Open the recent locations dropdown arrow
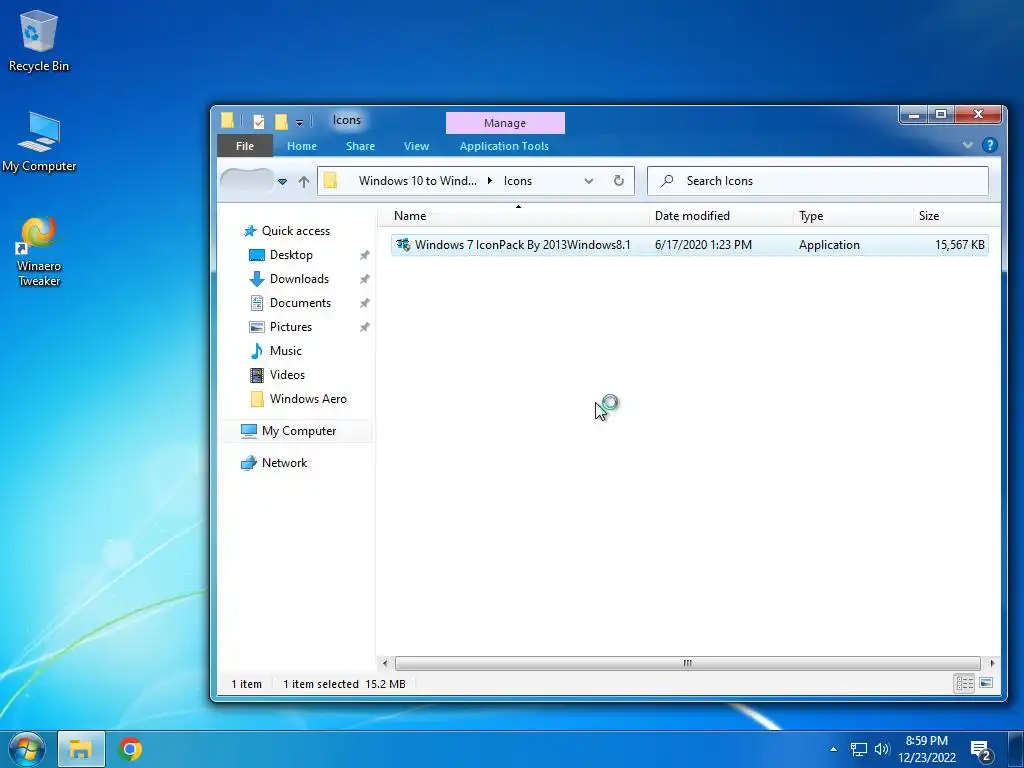Image resolution: width=1024 pixels, height=768 pixels. point(282,182)
